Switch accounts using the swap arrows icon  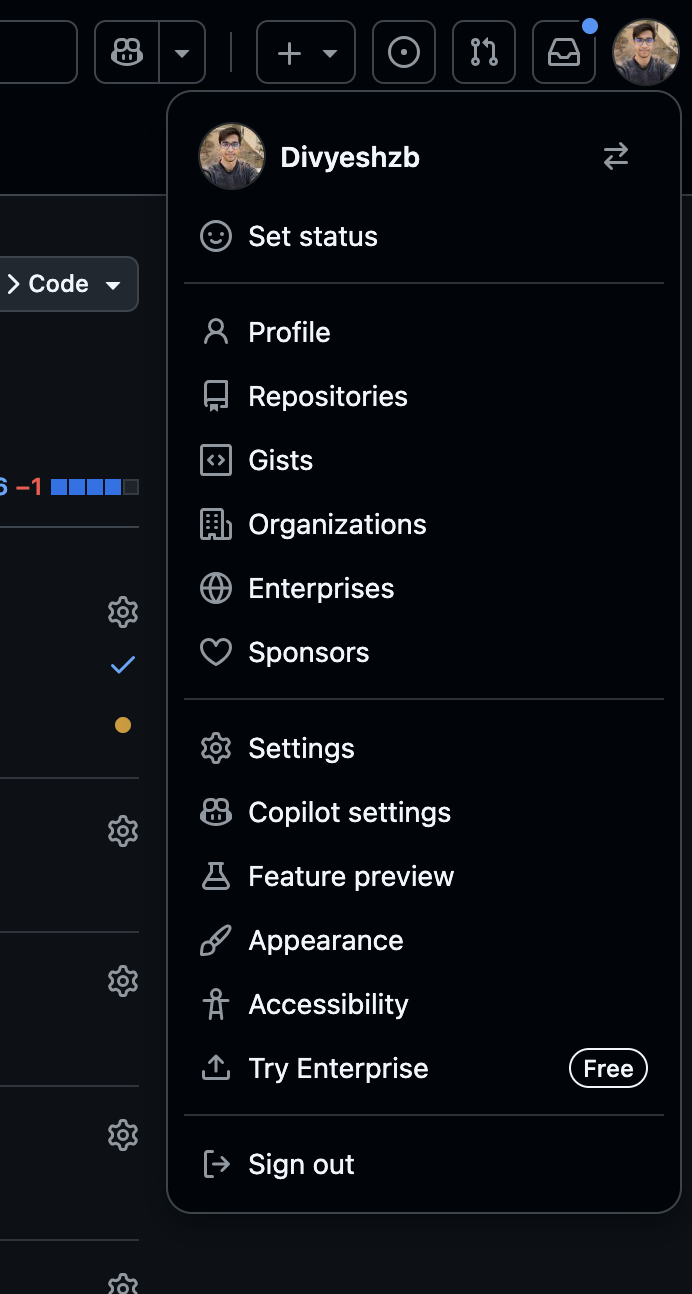(616, 156)
